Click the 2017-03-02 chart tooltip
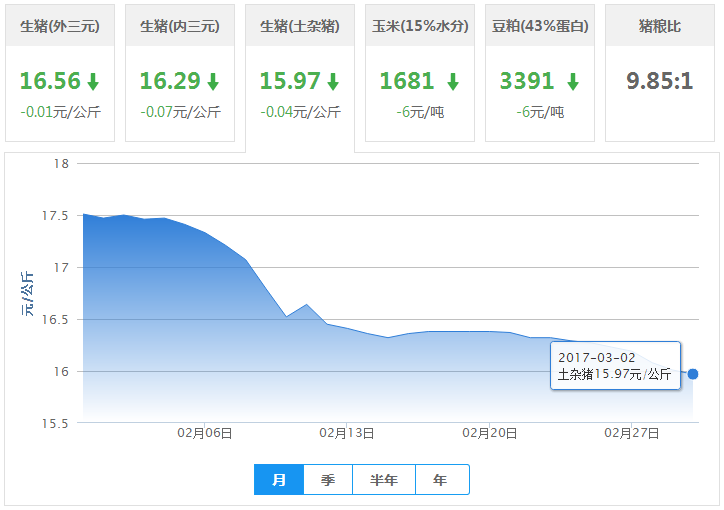This screenshot has width=724, height=510. click(616, 366)
